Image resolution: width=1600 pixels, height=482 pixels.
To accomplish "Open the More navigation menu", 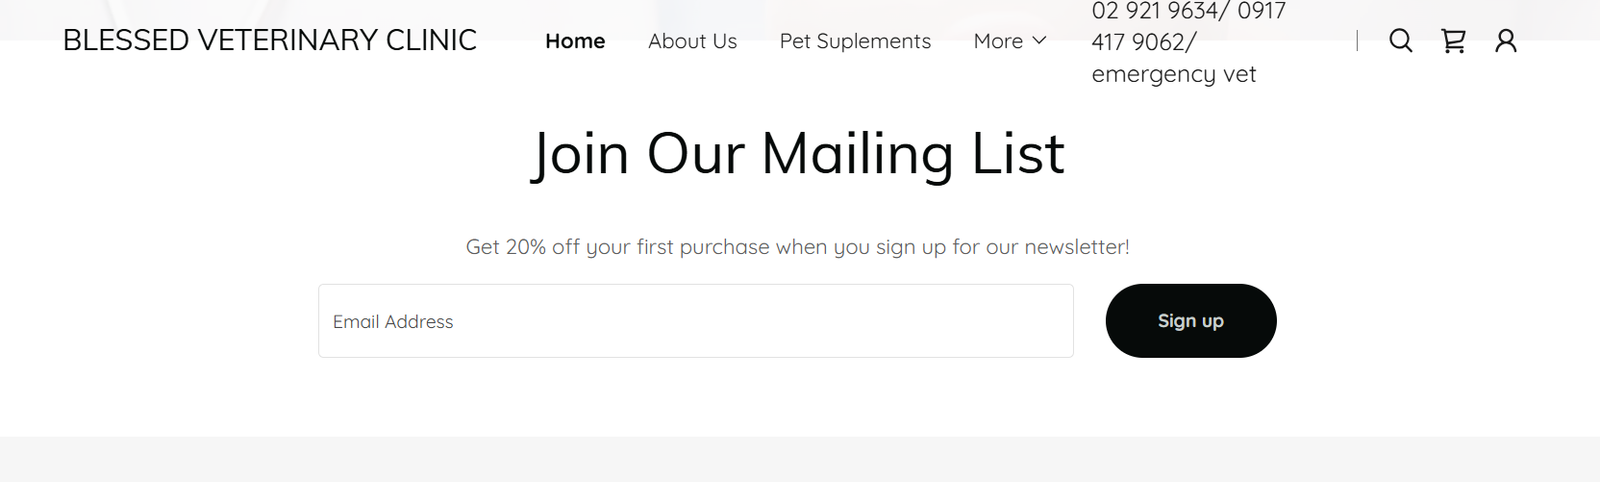I will (x=998, y=41).
